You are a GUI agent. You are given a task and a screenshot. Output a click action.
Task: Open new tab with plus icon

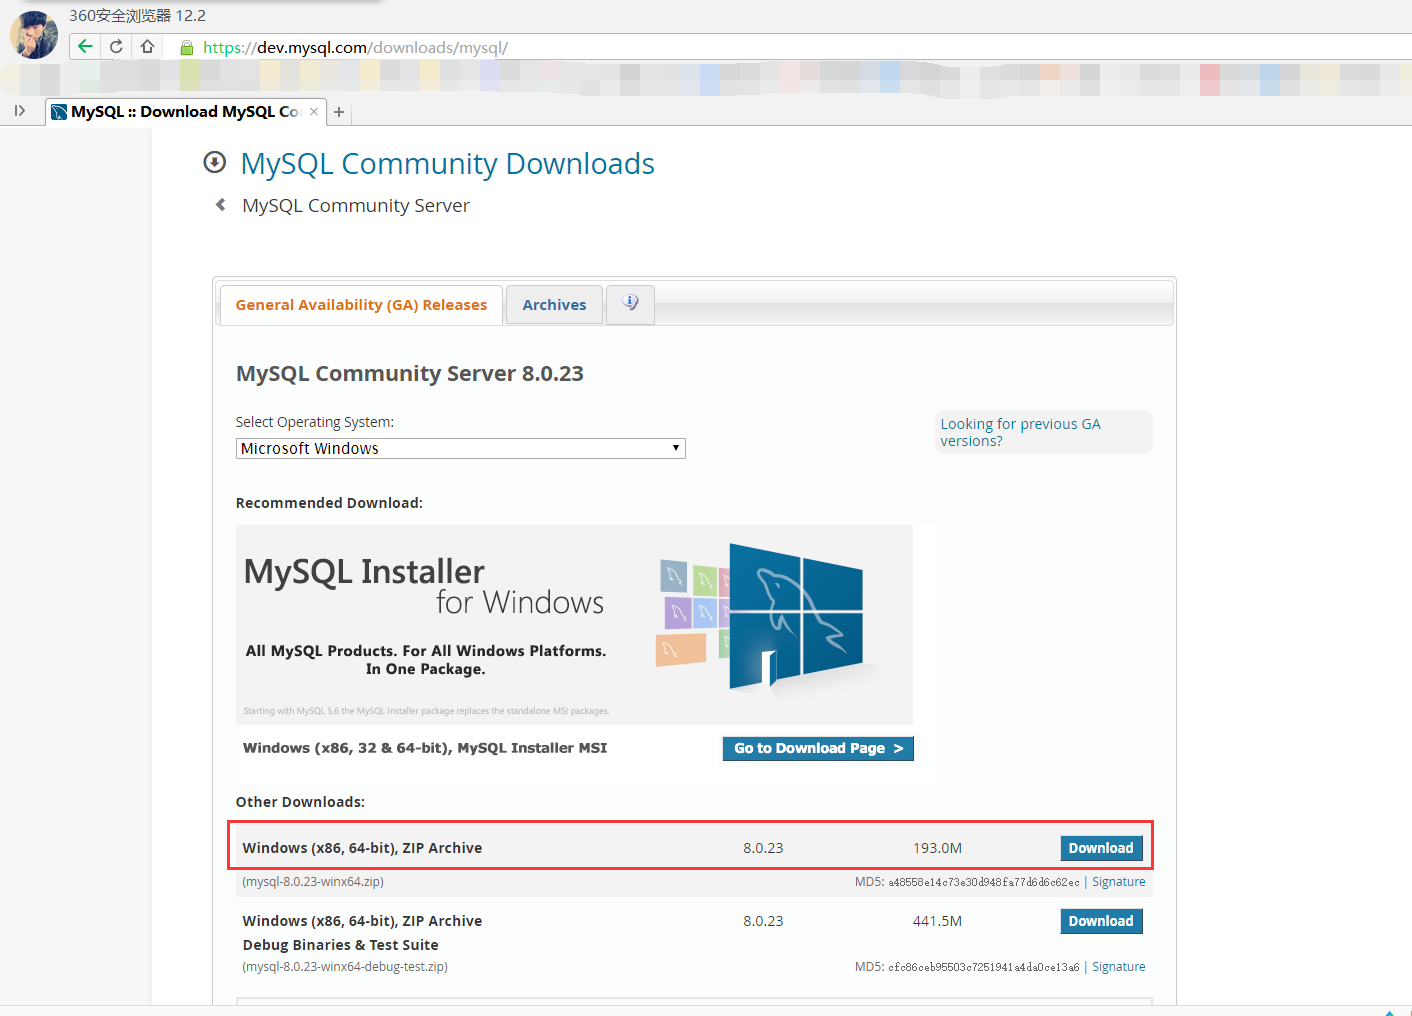(339, 112)
